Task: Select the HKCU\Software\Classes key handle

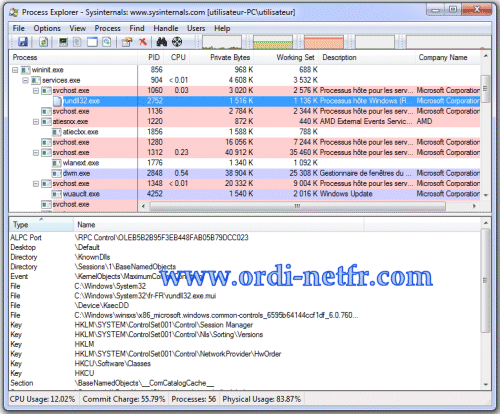Action: click(x=245, y=364)
